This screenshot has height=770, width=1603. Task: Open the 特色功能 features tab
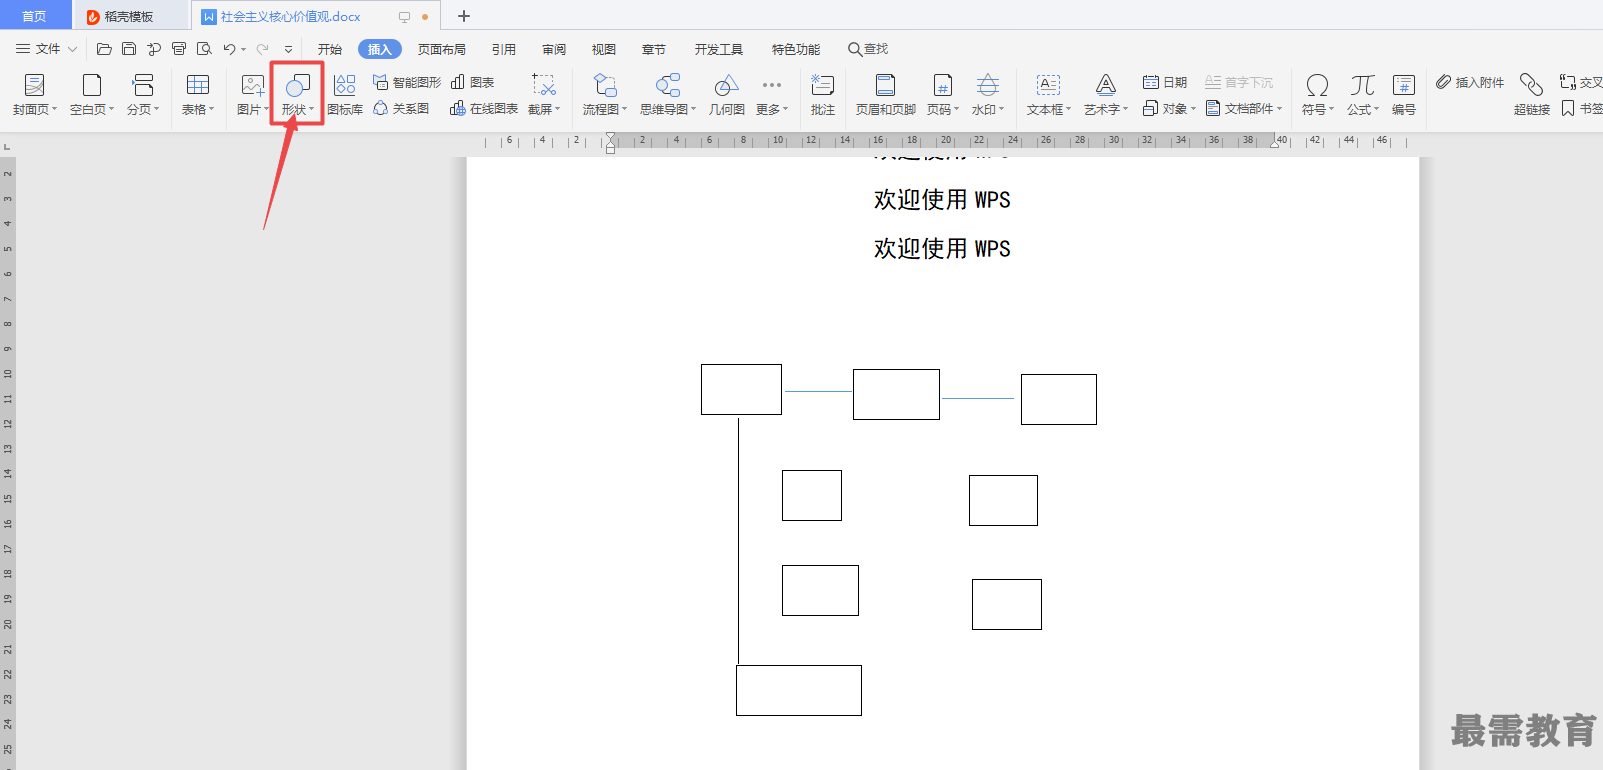point(796,49)
